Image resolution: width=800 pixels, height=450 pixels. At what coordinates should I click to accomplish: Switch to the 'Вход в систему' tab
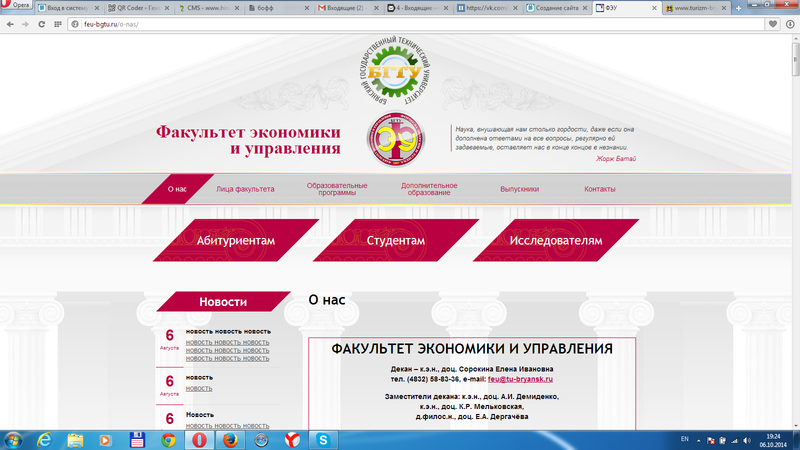[69, 8]
